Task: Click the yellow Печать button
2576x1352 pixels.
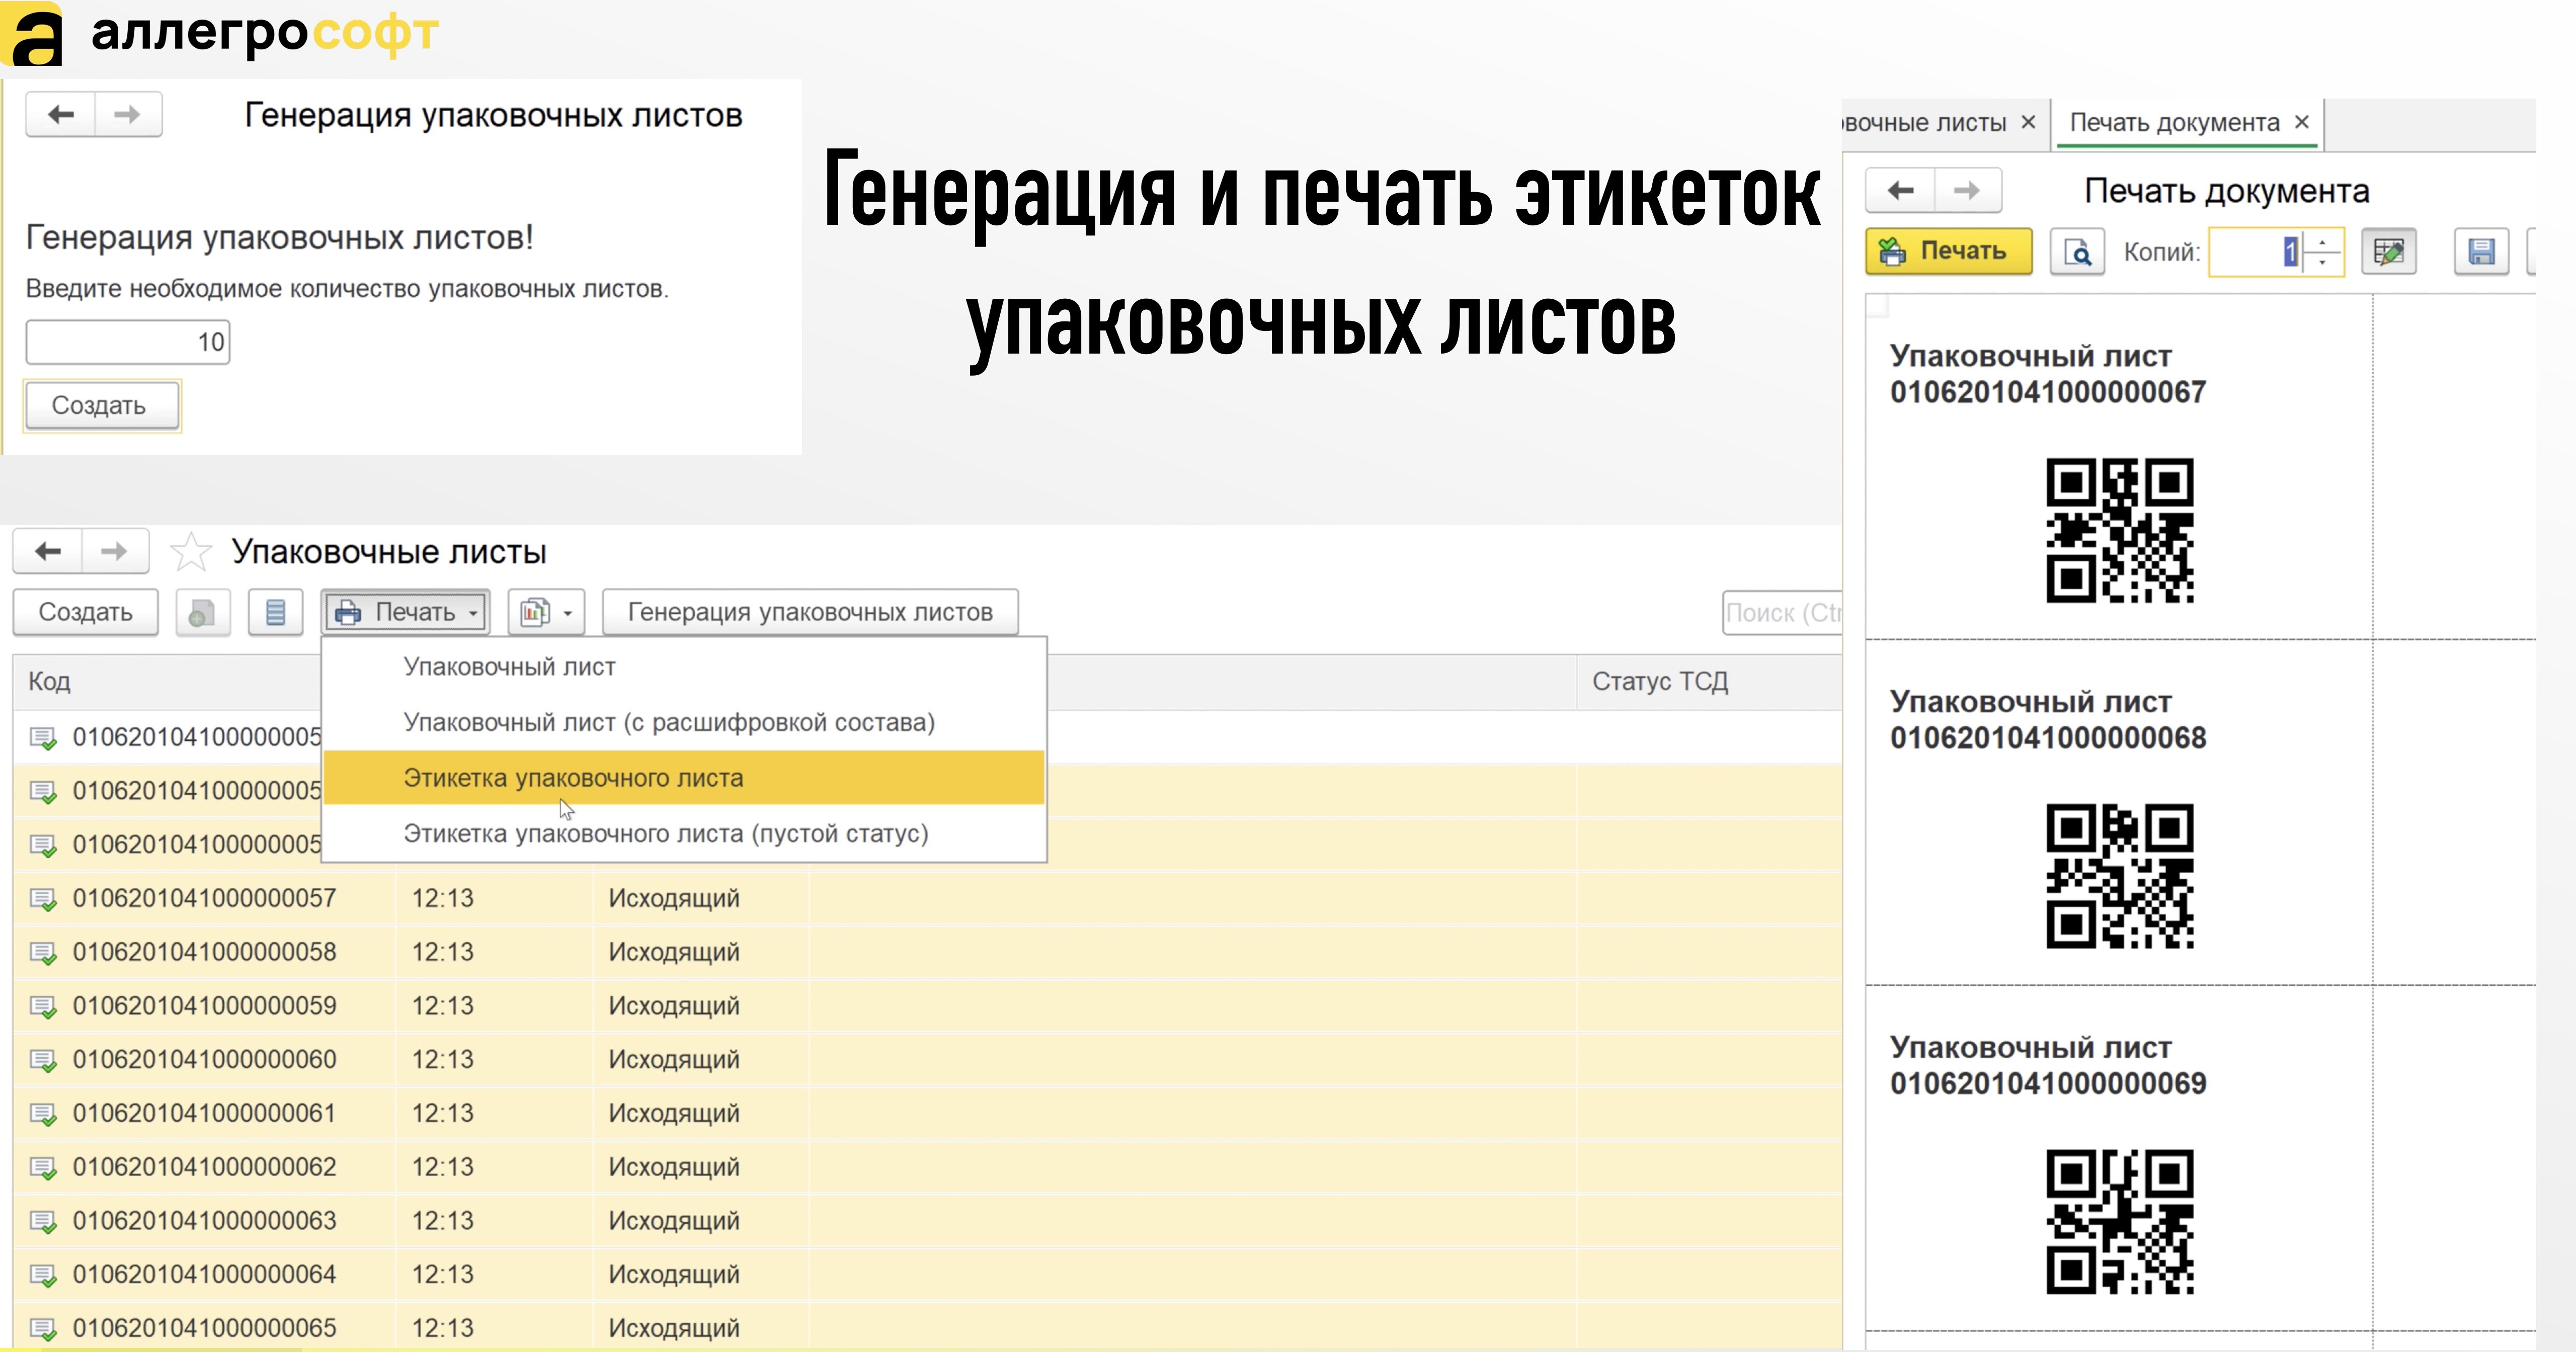Action: click(1949, 251)
